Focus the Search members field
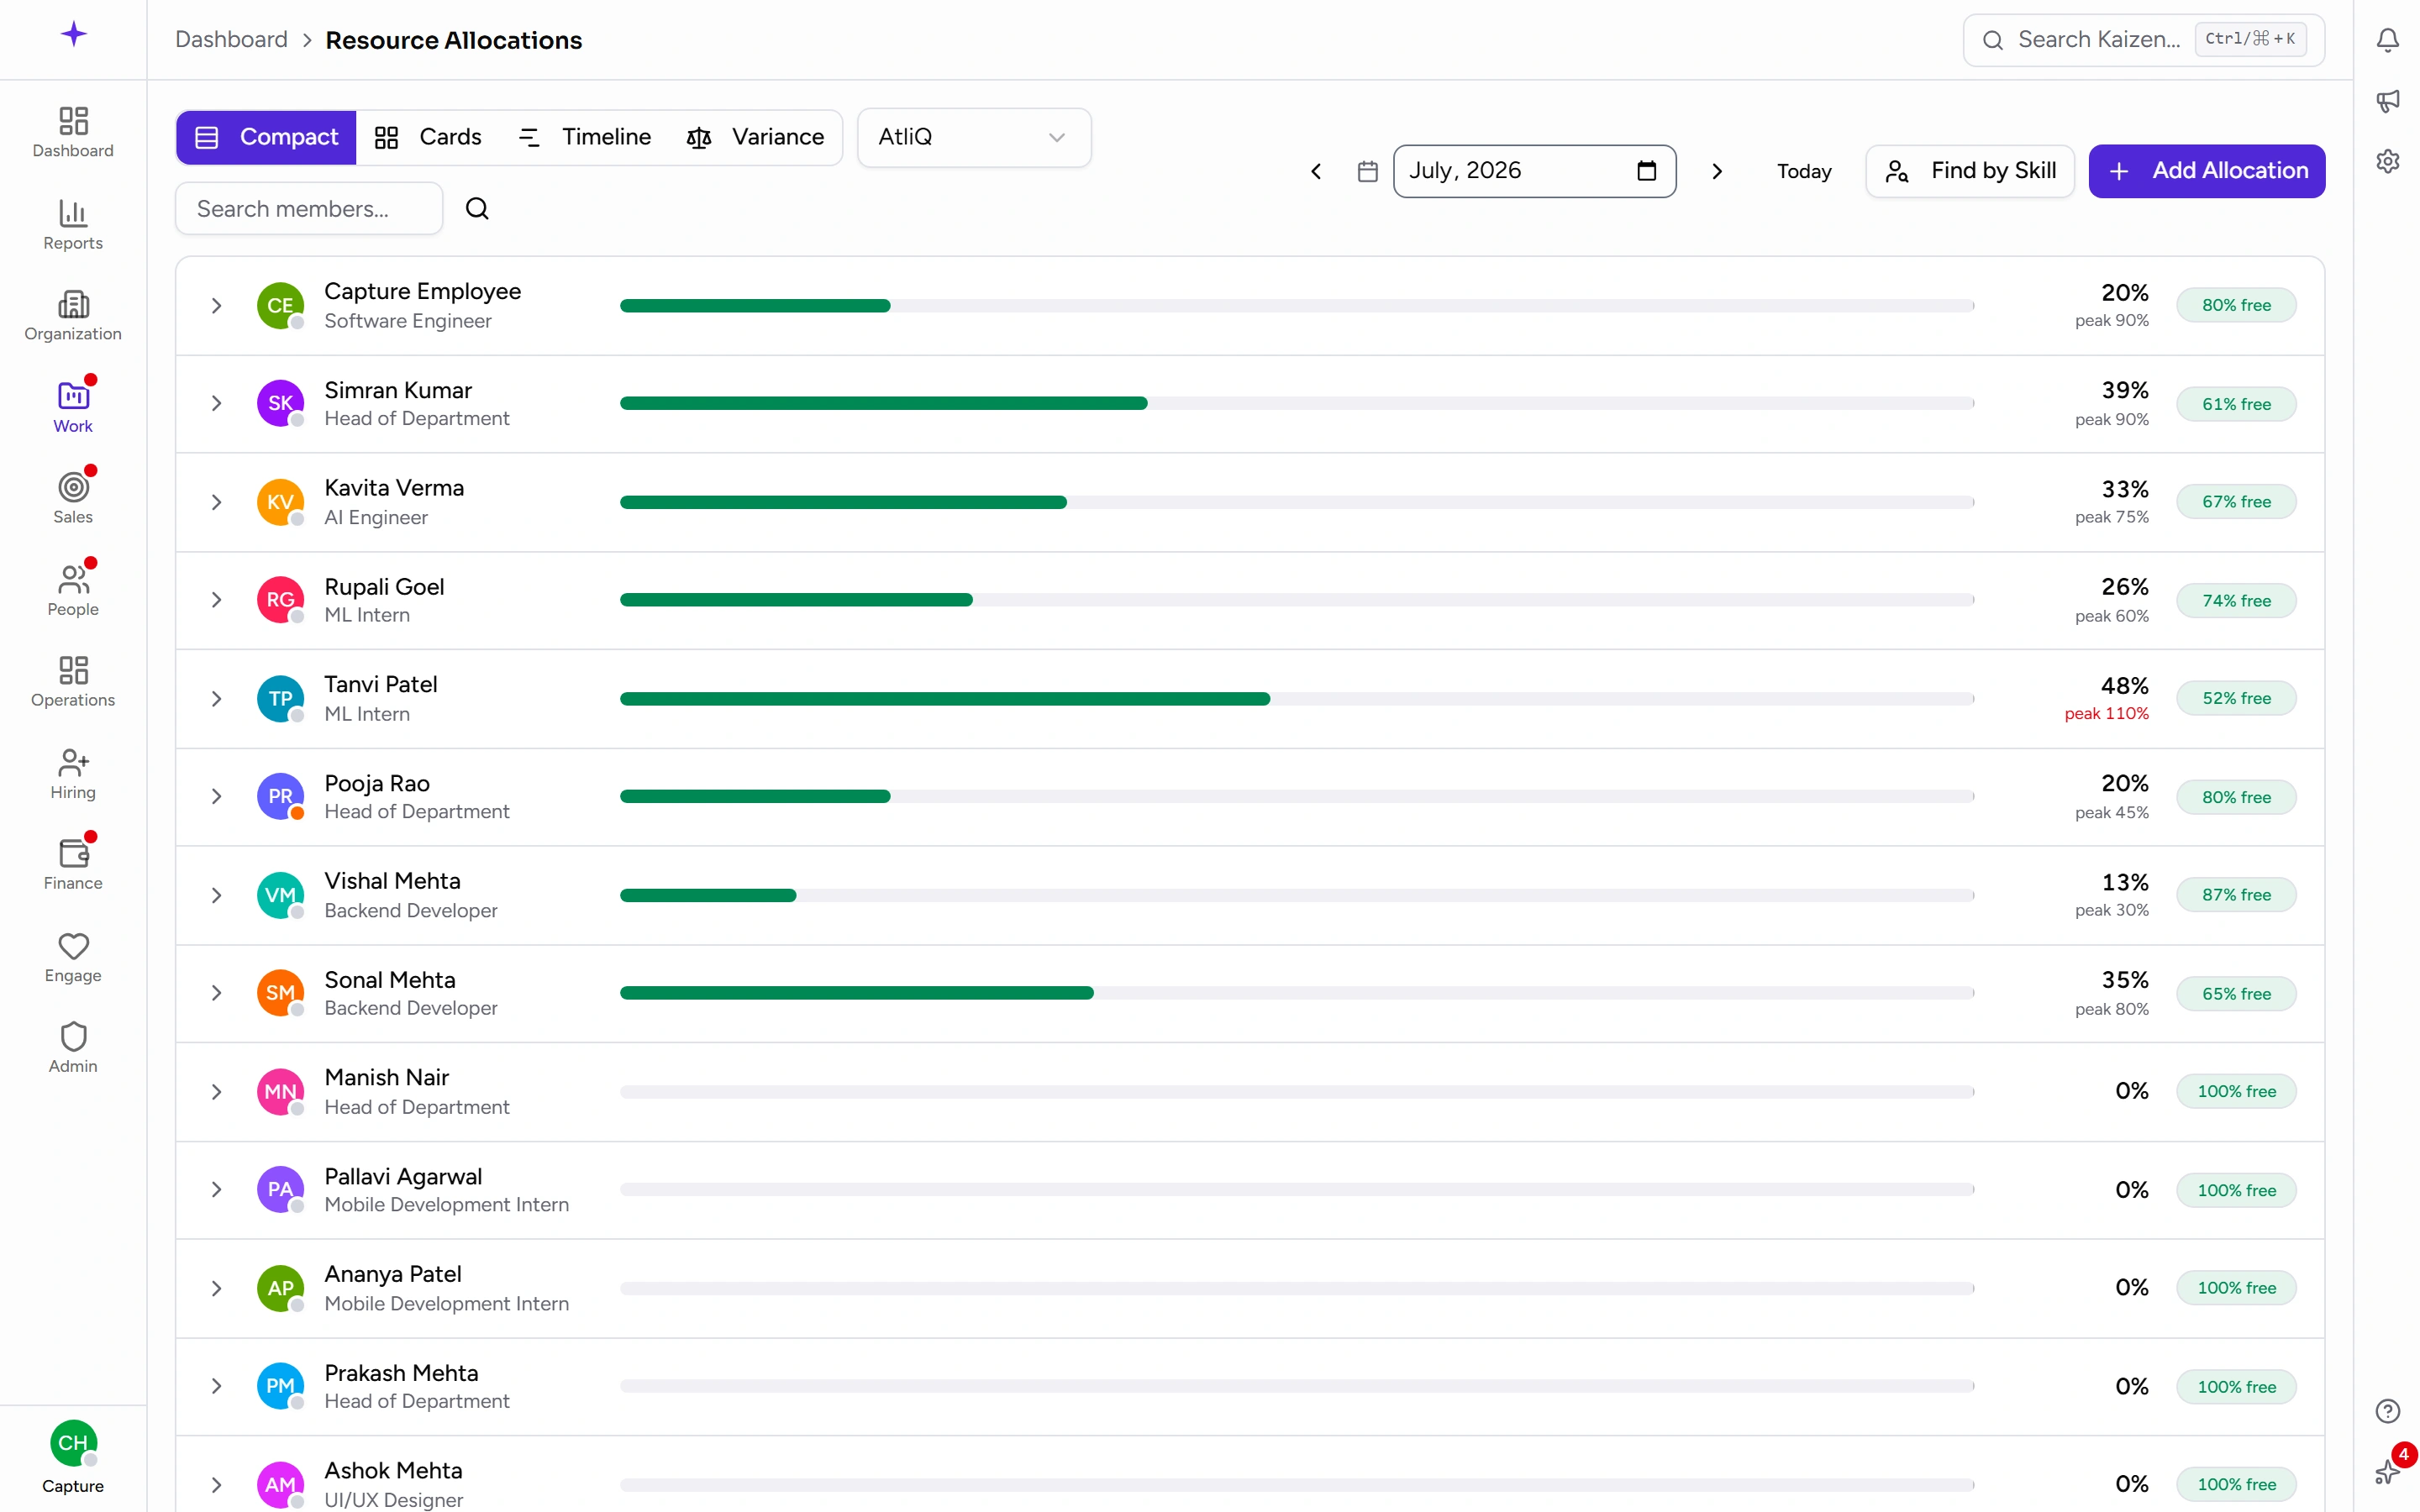This screenshot has height=1512, width=2420. 309,208
